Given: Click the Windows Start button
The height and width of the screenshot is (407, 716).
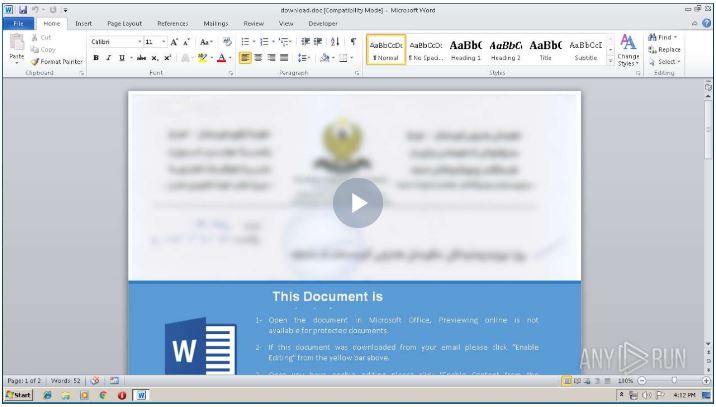Looking at the screenshot, I should [19, 395].
